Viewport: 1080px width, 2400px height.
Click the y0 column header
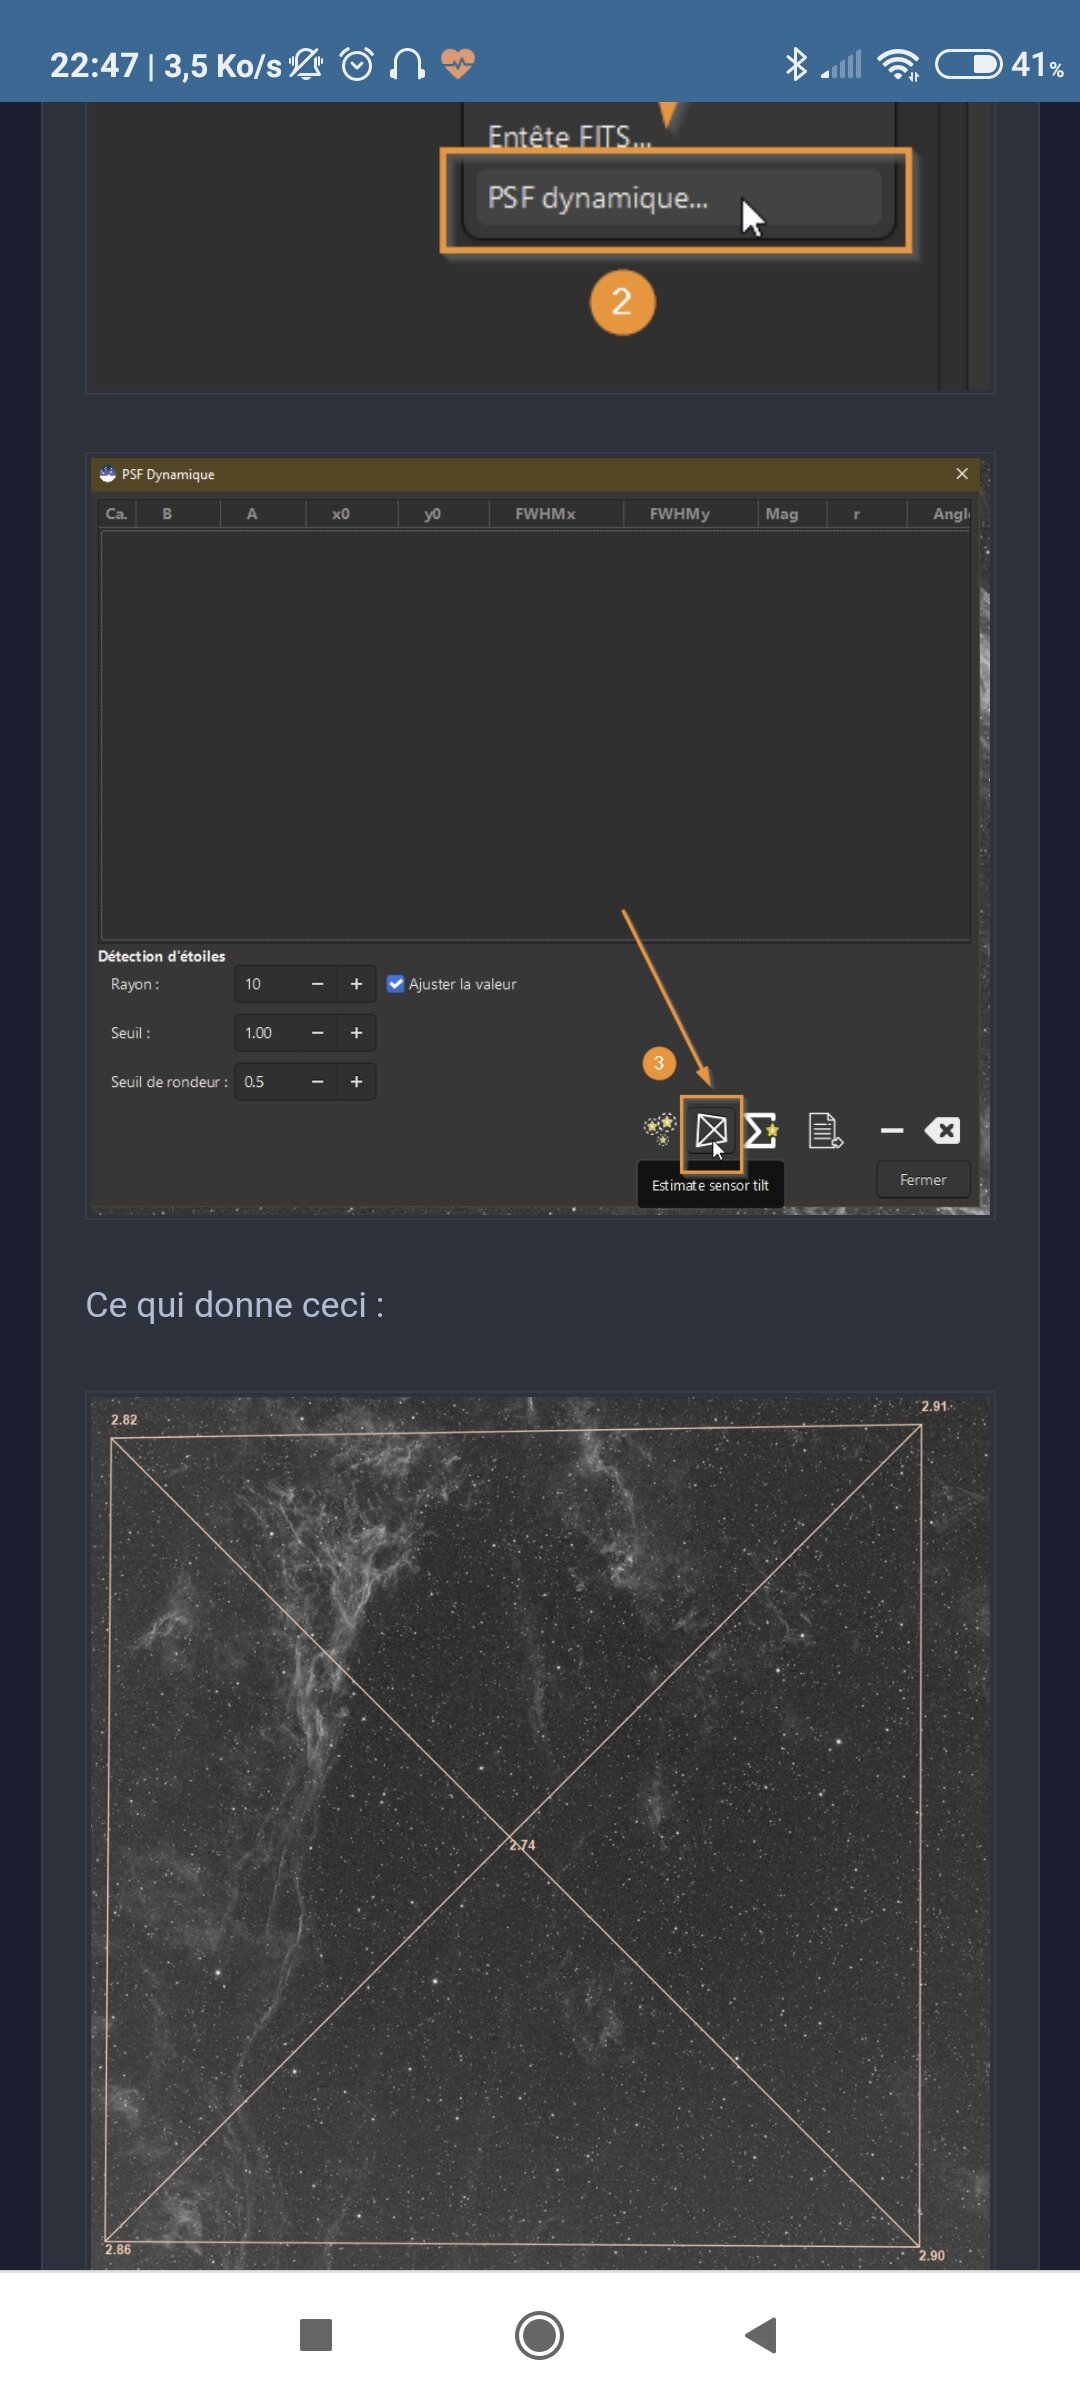pos(442,514)
